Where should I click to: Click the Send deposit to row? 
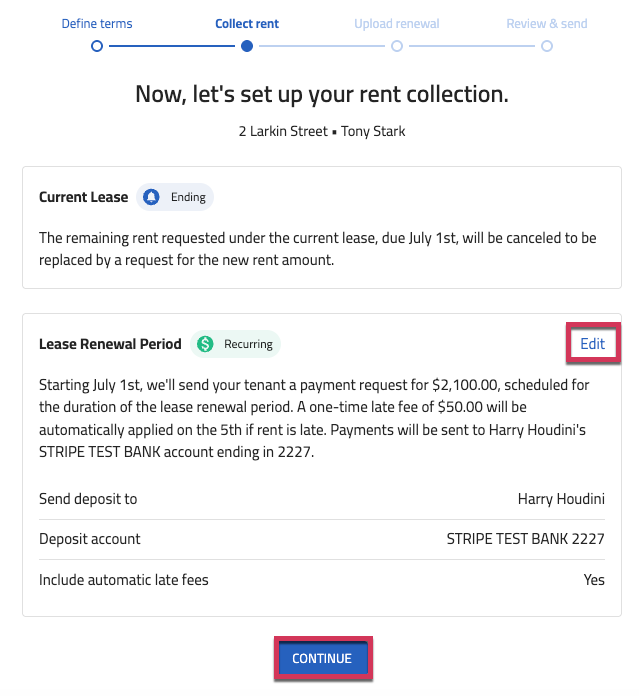[x=322, y=499]
